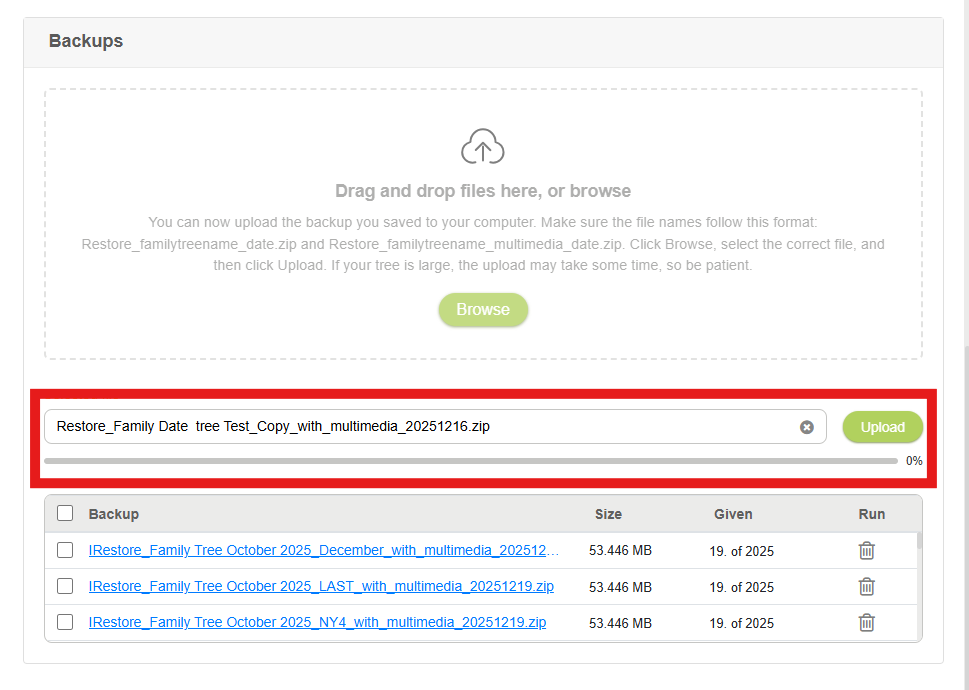Delete the LAST backup using trash icon
This screenshot has height=690, width=969.
867,587
